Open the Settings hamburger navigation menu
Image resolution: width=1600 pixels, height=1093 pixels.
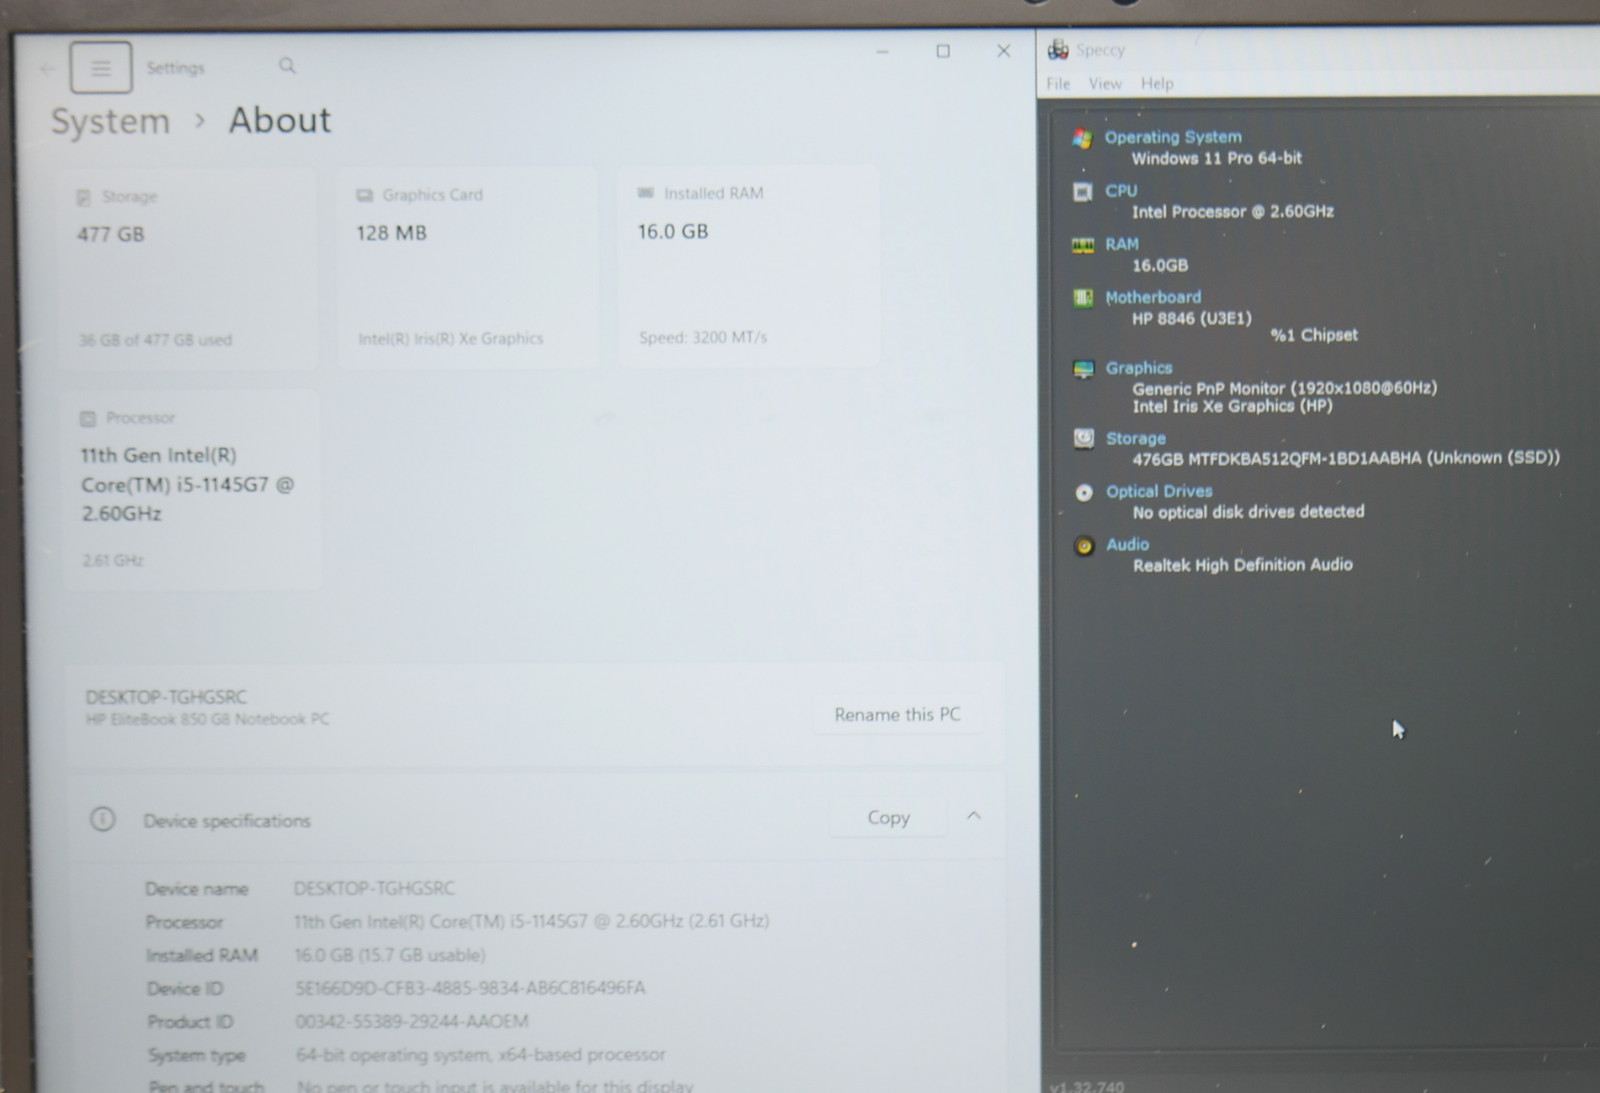point(101,67)
